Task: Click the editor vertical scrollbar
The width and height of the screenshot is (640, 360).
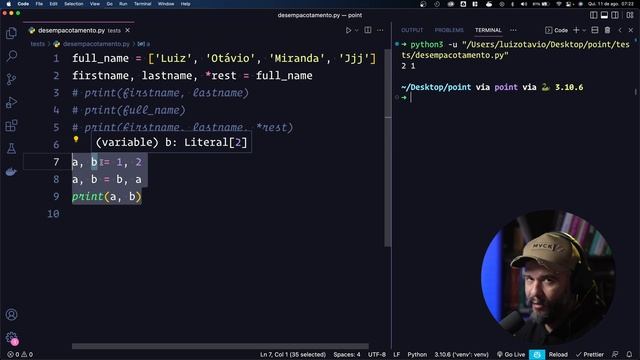Action: pyautogui.click(x=388, y=148)
